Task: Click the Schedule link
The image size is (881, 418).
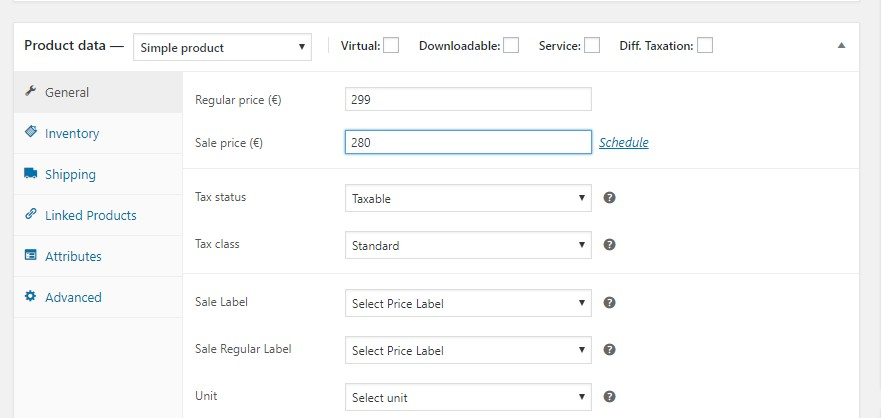Action: (x=623, y=143)
